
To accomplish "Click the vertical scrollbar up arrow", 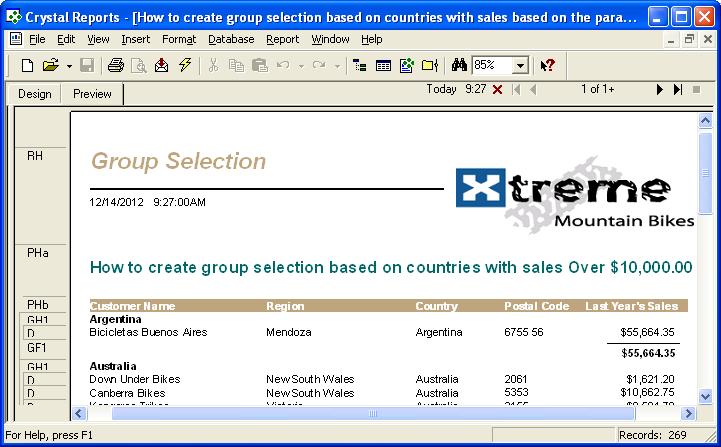I will 705,121.
